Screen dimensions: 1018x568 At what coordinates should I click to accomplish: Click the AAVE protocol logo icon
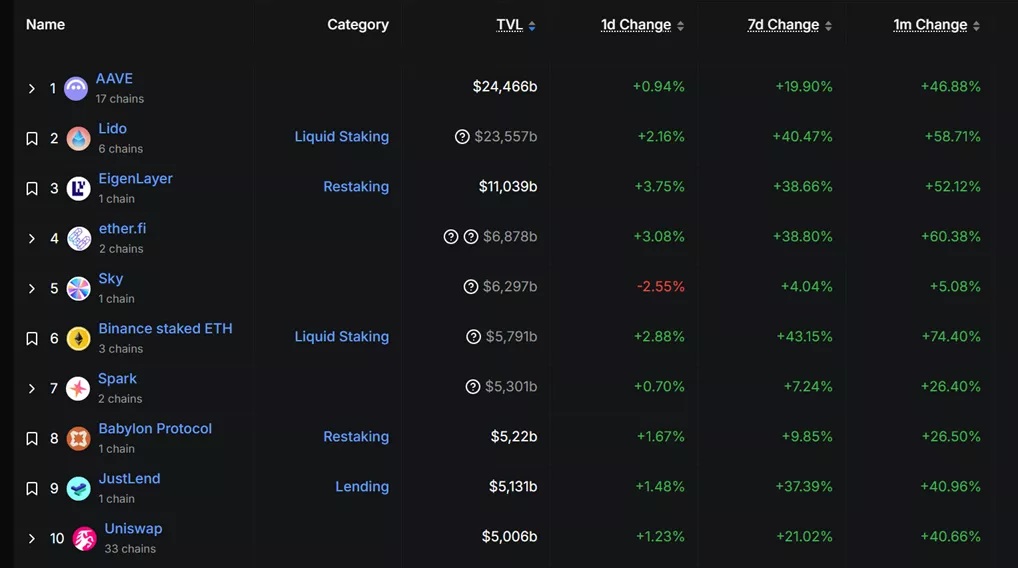pyautogui.click(x=76, y=88)
